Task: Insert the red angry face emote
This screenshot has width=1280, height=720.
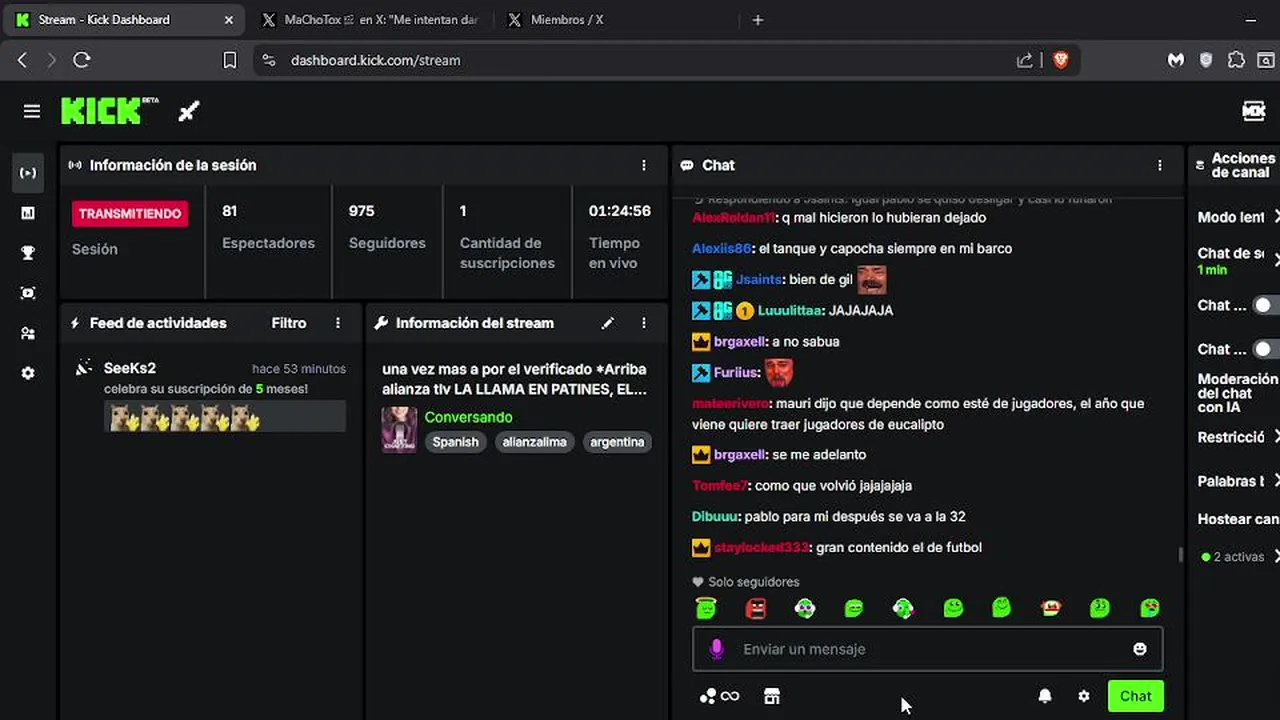Action: pos(755,607)
